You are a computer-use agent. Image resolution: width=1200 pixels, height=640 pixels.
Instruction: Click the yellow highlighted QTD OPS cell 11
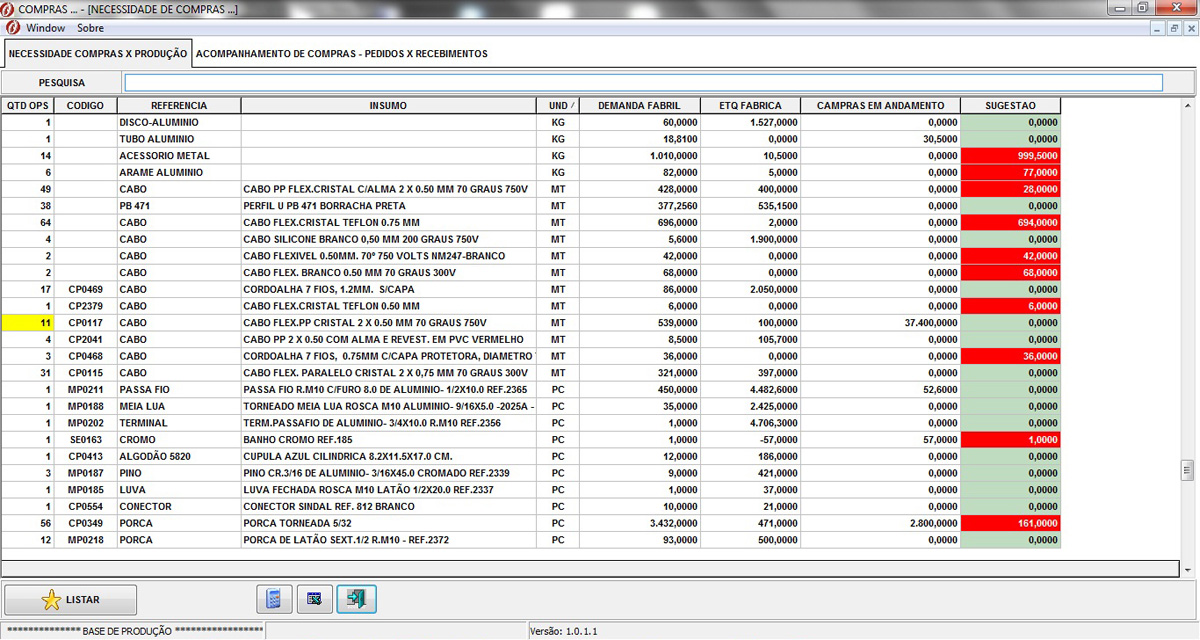point(27,323)
